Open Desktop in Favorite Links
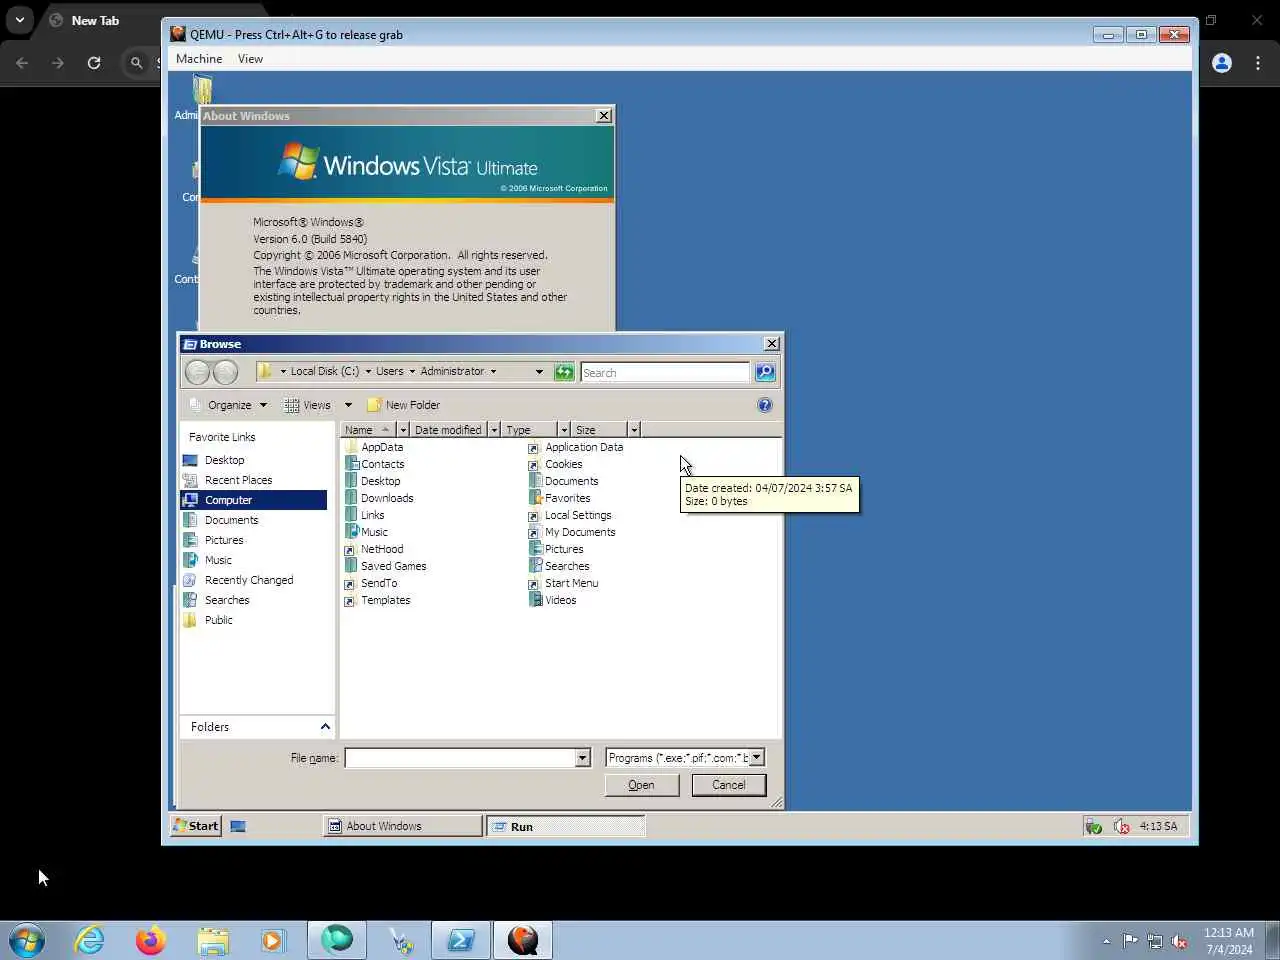 pos(224,460)
